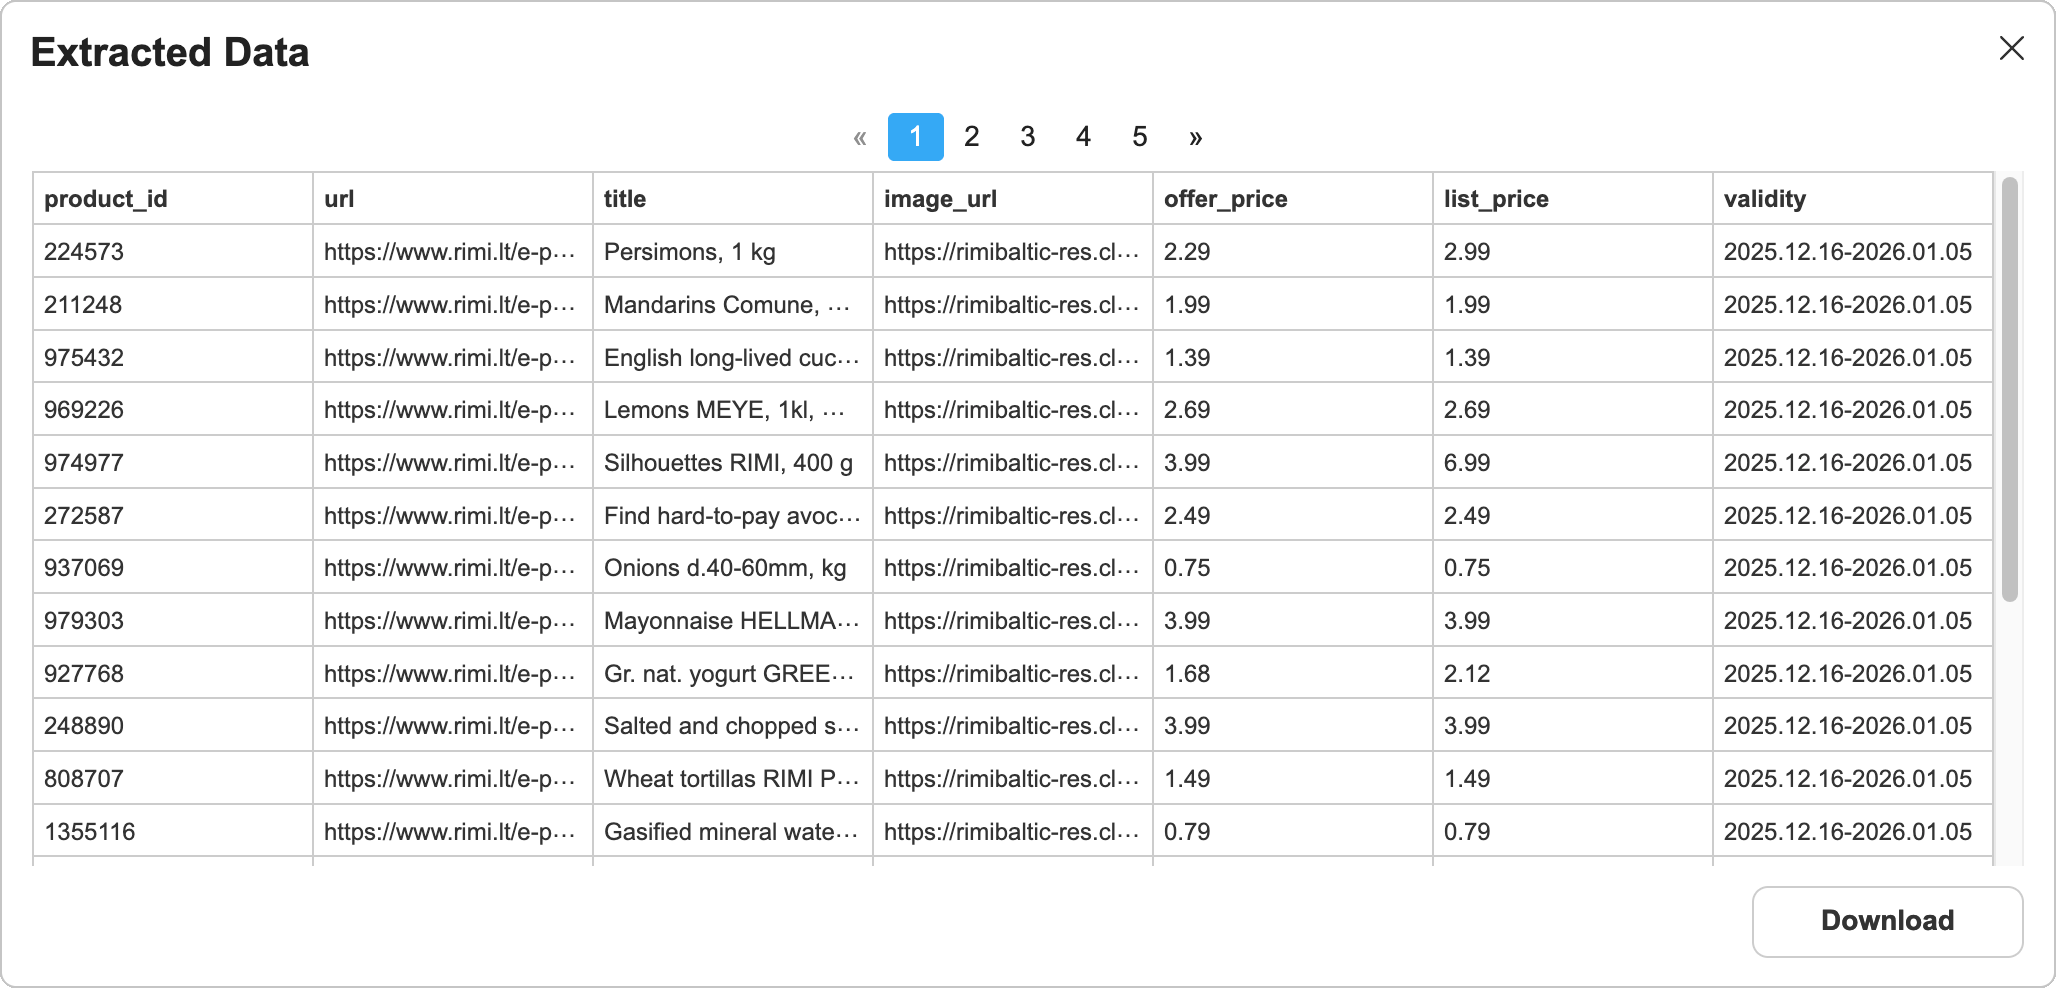Click the title column header
2056x988 pixels.
624,199
